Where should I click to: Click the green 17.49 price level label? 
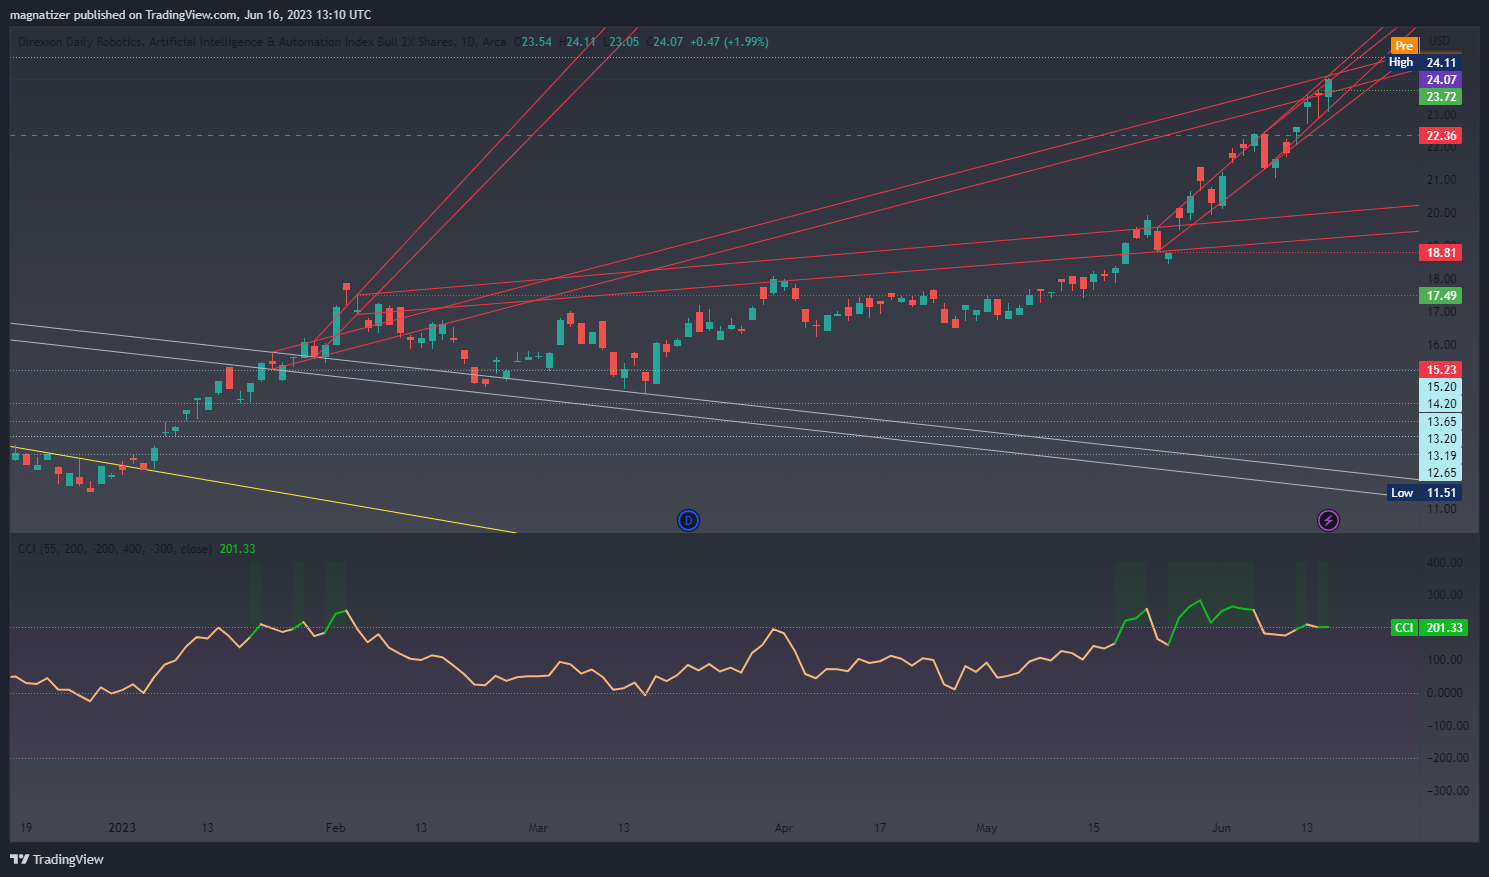1440,296
